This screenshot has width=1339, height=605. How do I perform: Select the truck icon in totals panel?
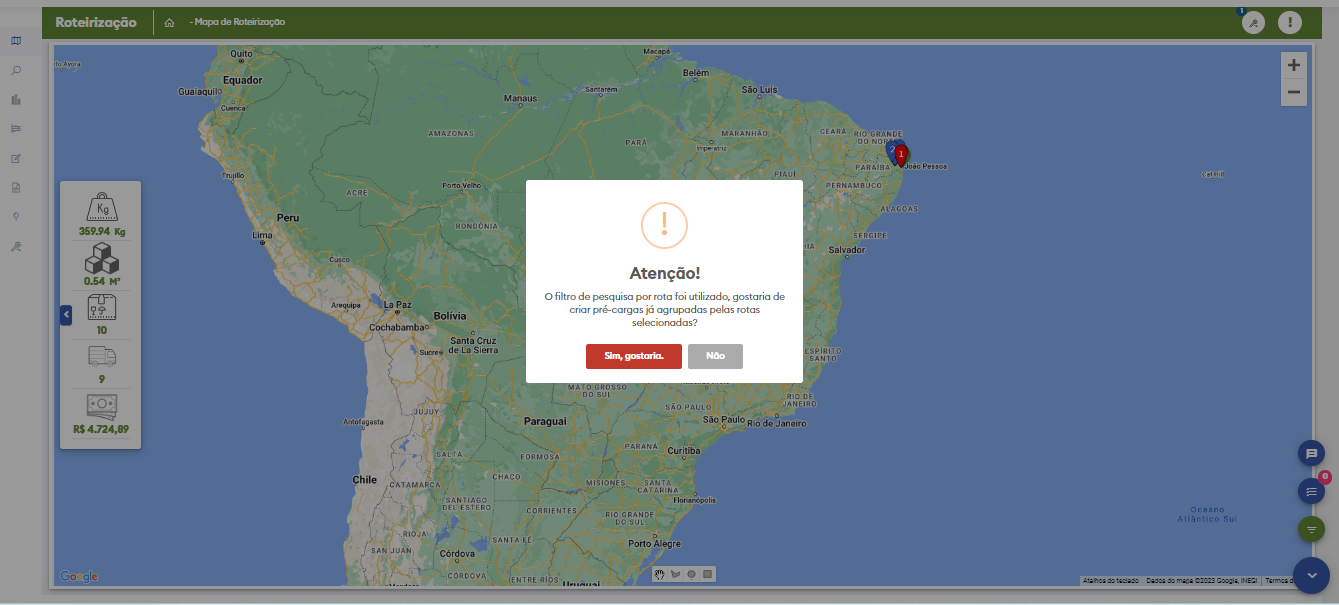coord(101,356)
